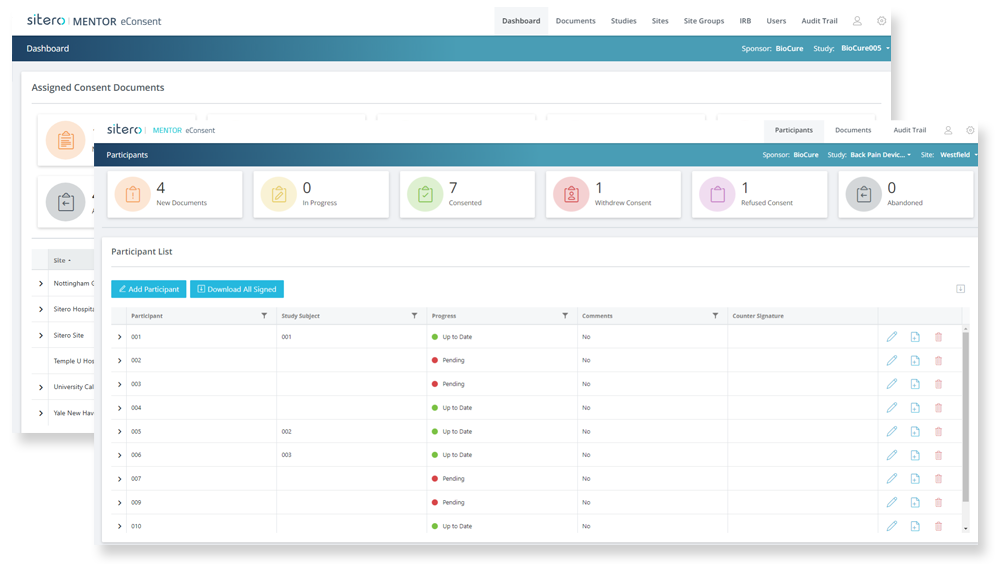This screenshot has width=1007, height=564.
Task: Expand Nottingham site row in Dashboard
Action: tap(41, 283)
